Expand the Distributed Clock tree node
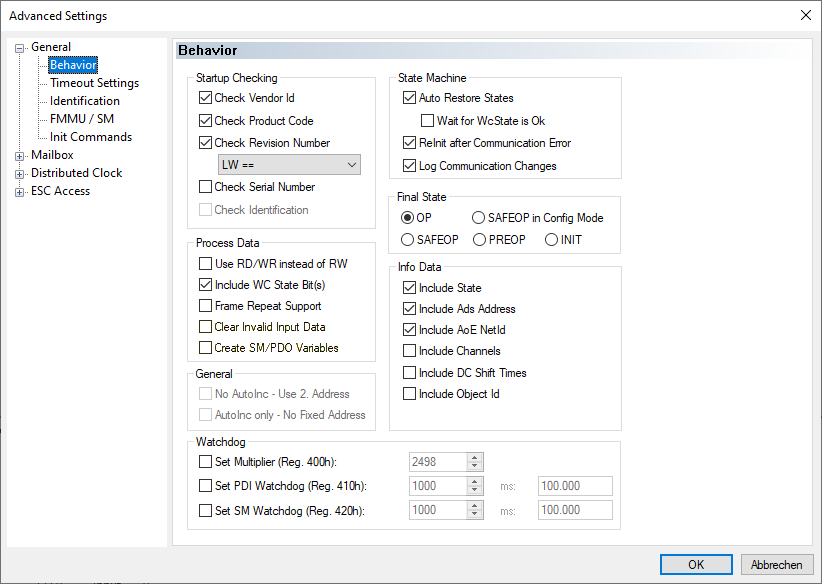 click(19, 175)
